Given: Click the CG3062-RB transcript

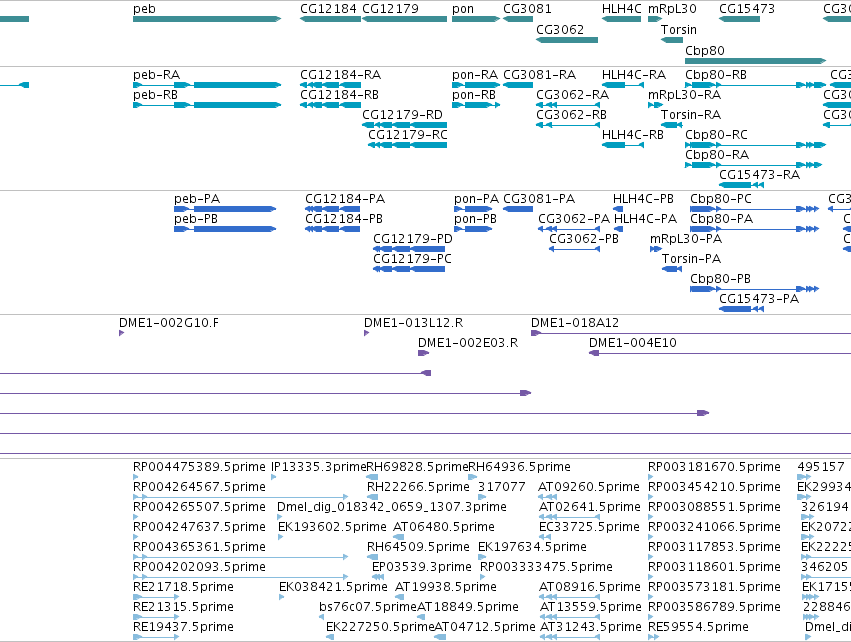Looking at the screenshot, I should (568, 125).
